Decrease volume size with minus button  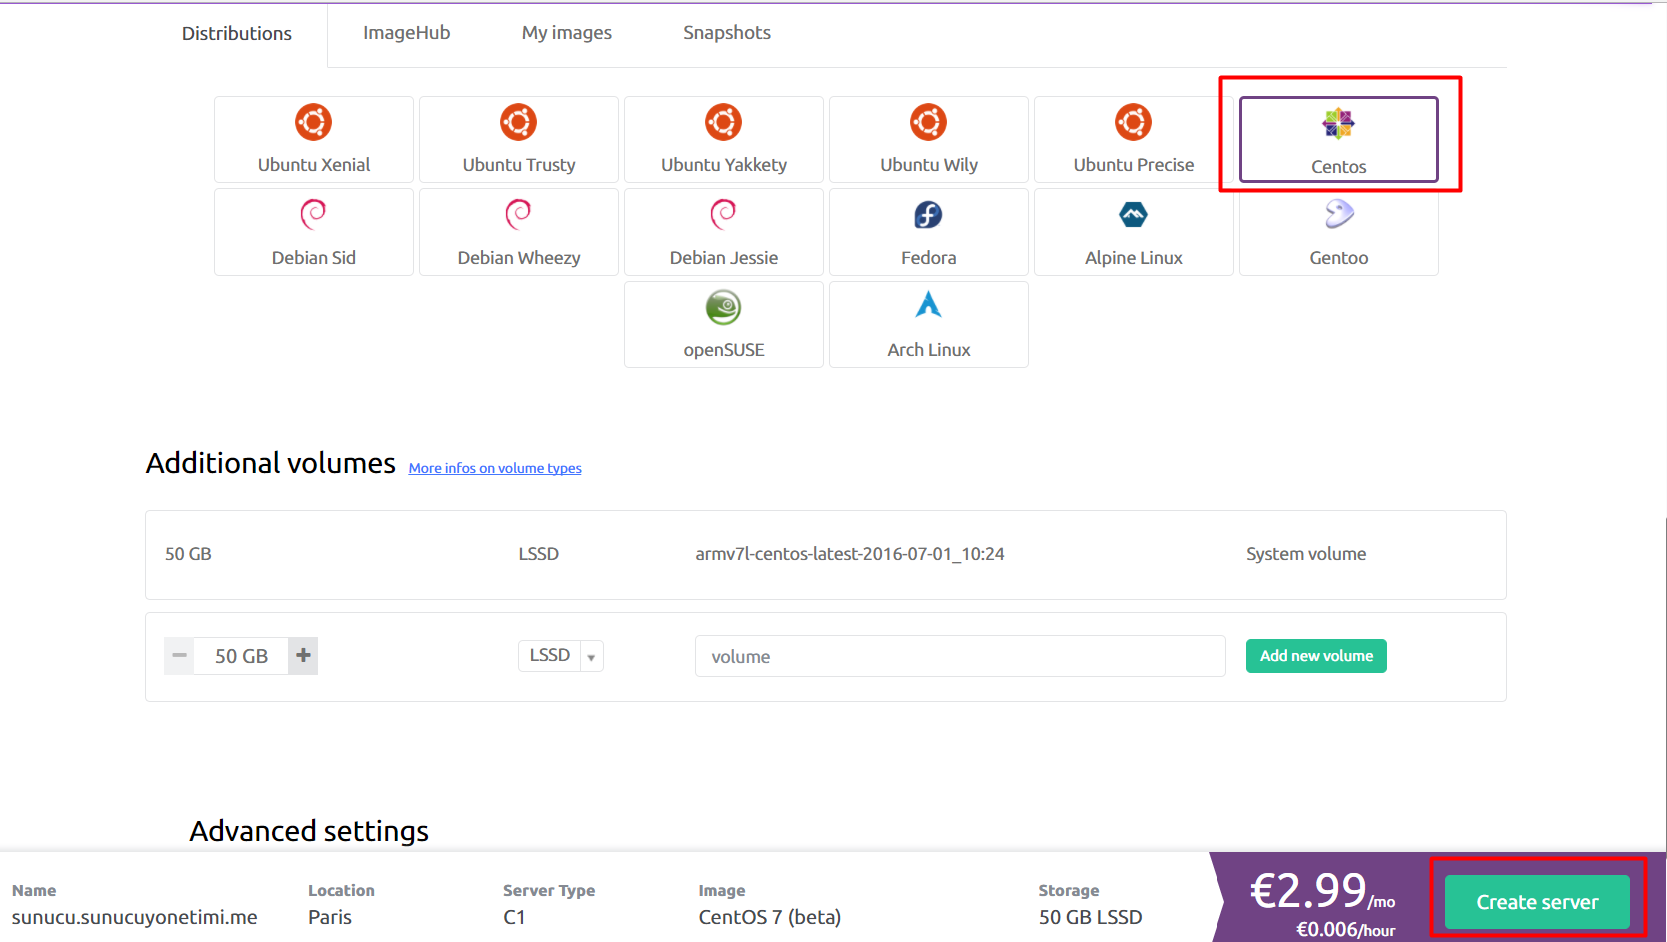[x=179, y=656]
